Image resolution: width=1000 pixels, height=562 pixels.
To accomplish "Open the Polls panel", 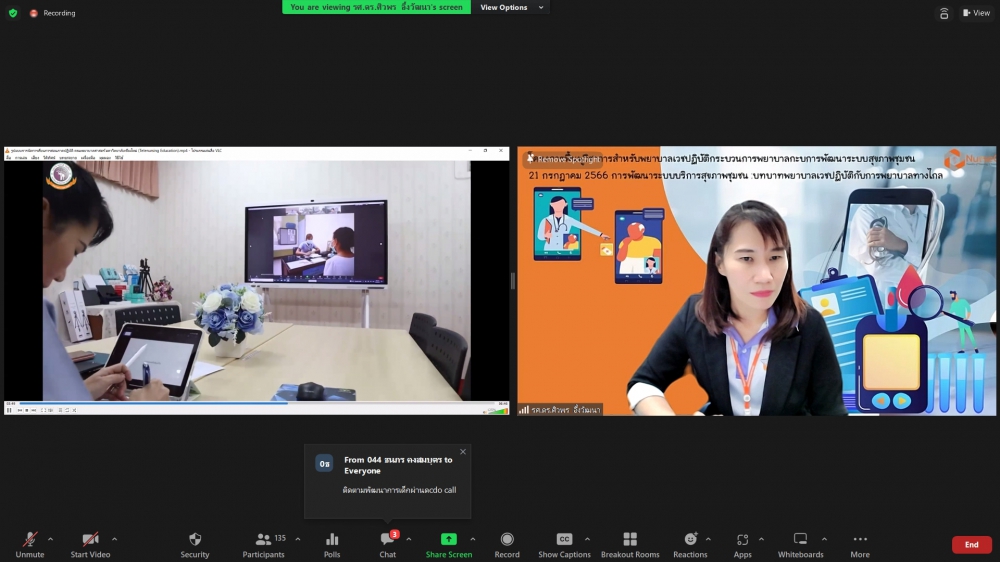I will tap(332, 544).
